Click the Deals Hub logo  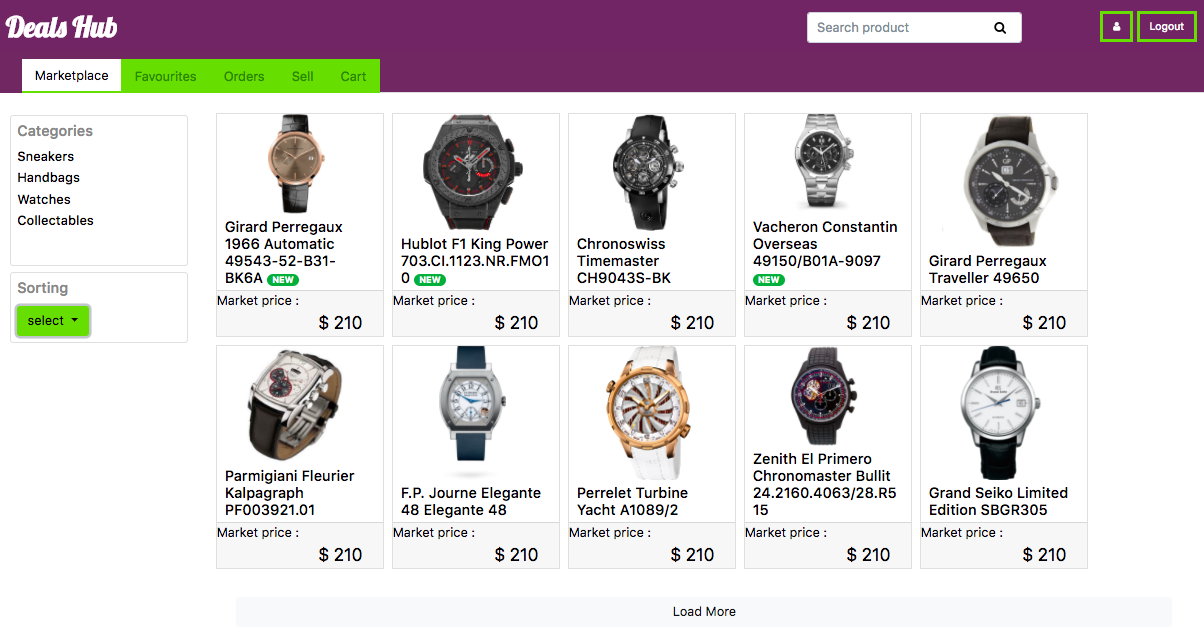(x=62, y=28)
